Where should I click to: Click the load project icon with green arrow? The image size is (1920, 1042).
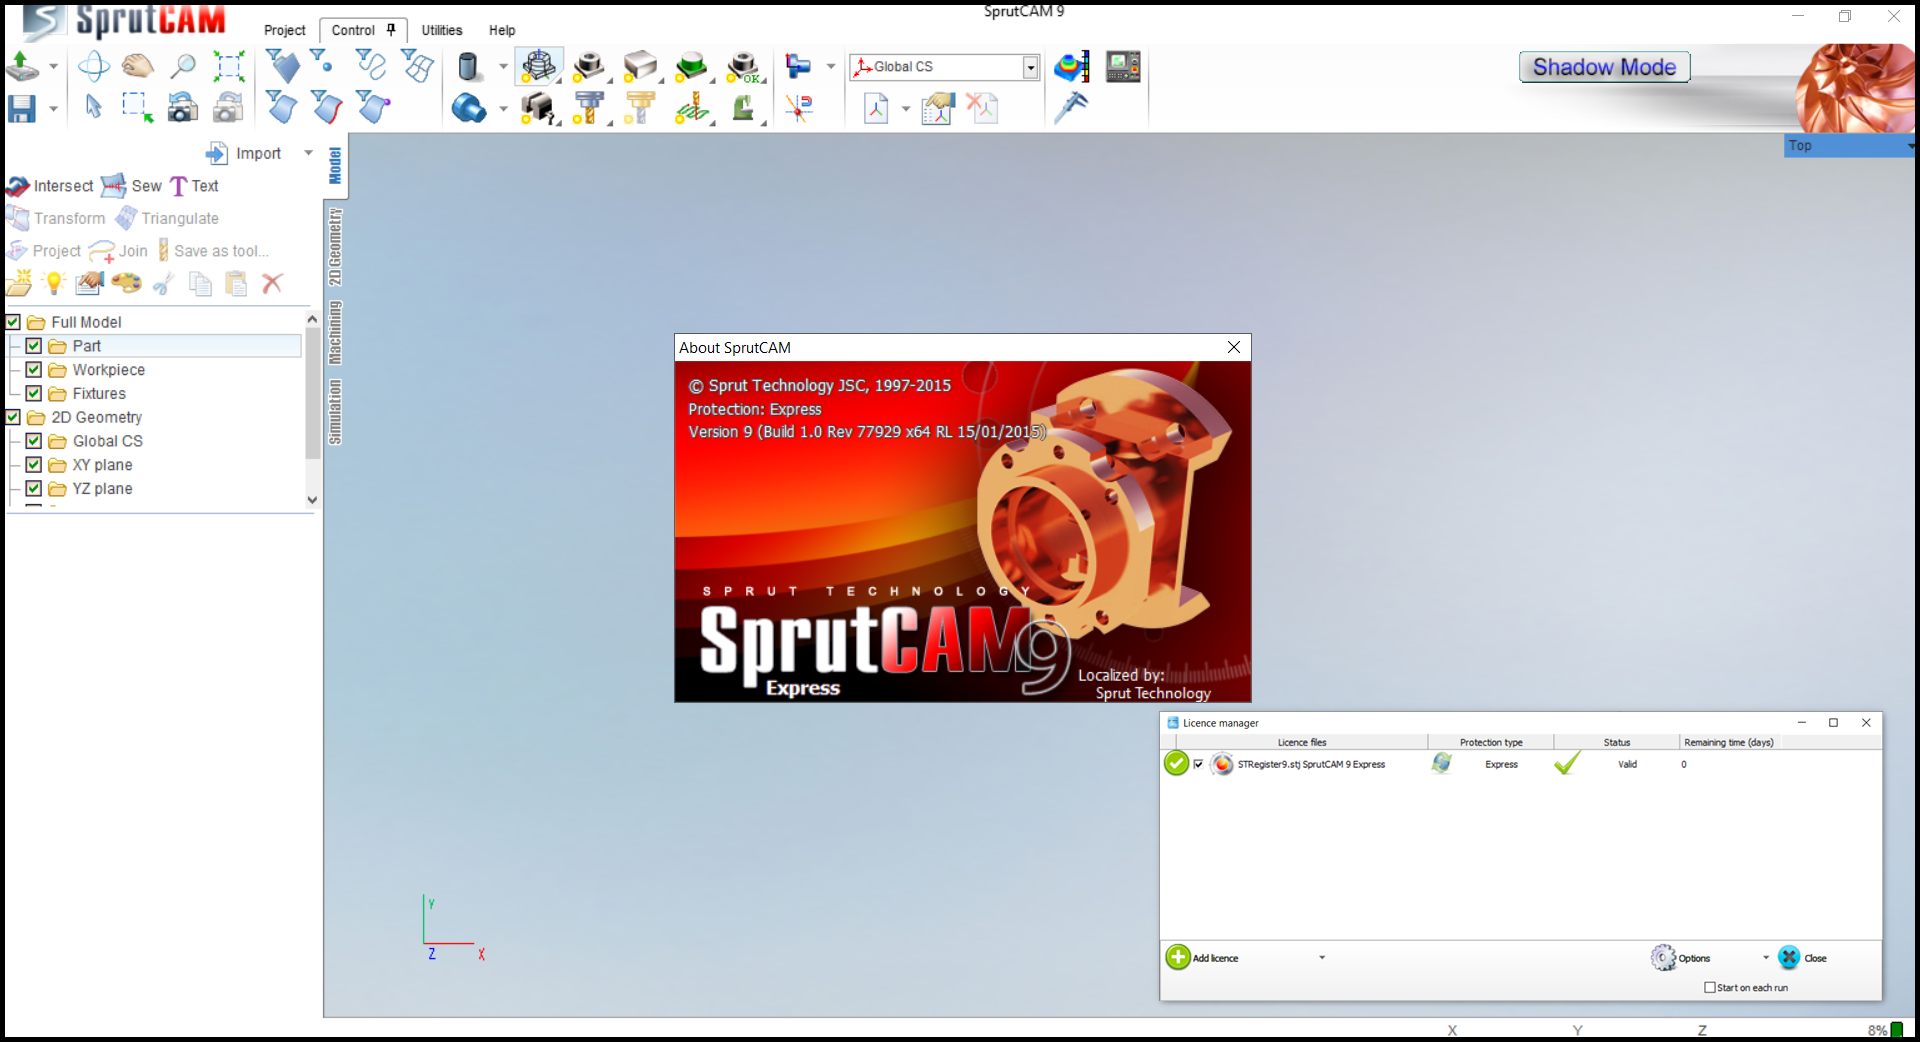point(22,67)
